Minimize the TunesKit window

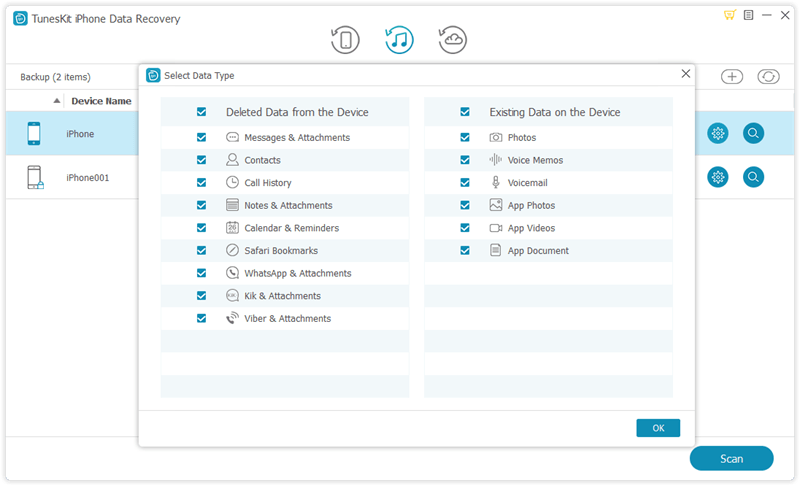[766, 15]
